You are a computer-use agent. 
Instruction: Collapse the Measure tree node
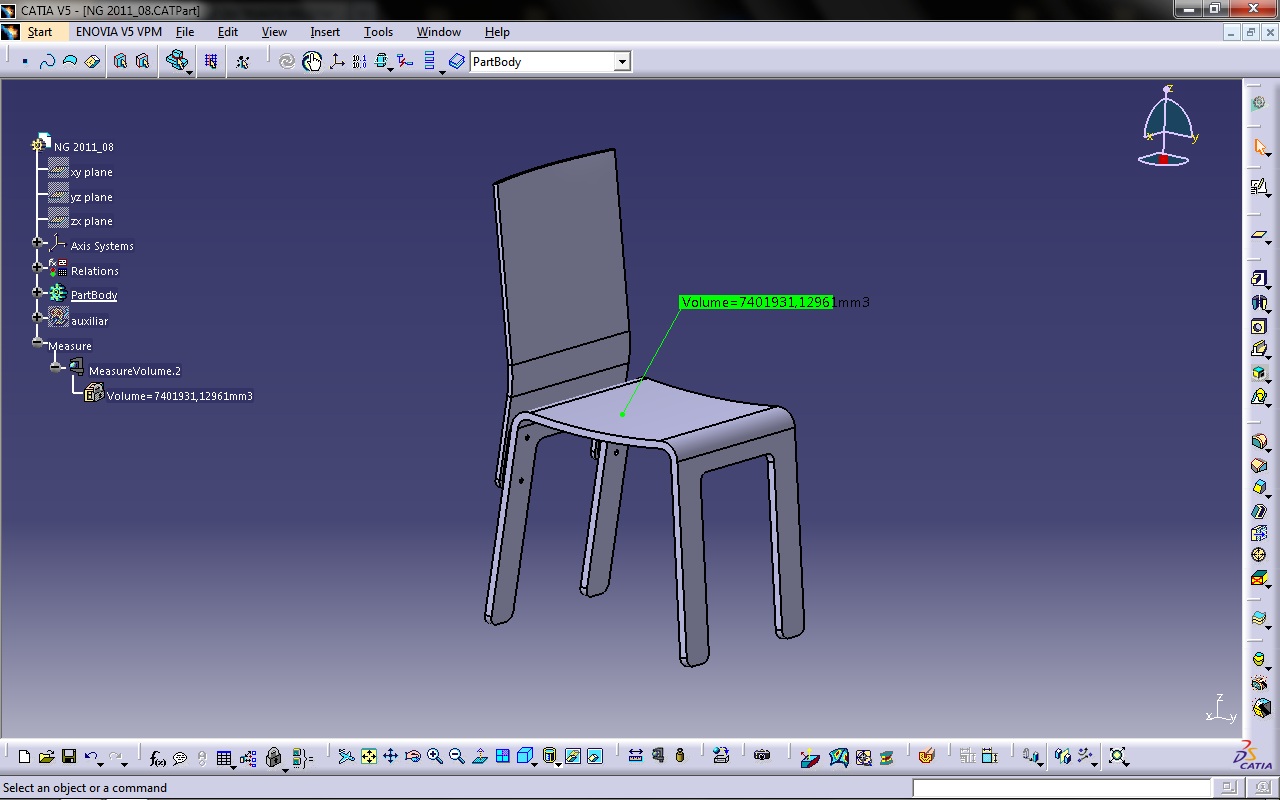[37, 342]
